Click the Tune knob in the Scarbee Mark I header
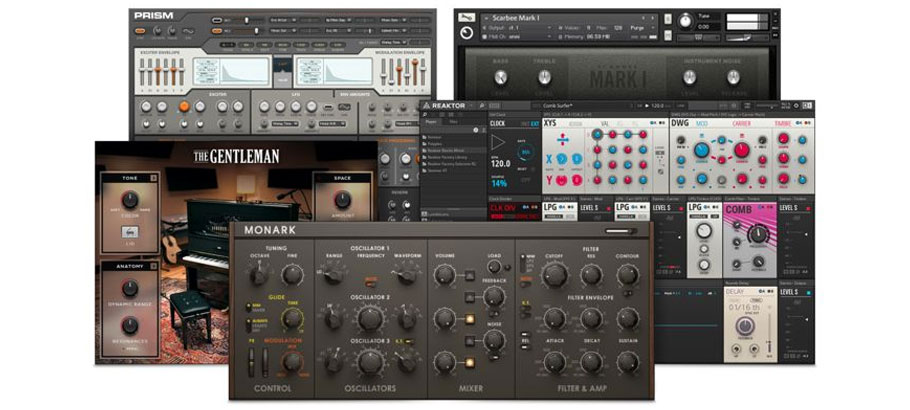This screenshot has height=410, width=910. 686,20
